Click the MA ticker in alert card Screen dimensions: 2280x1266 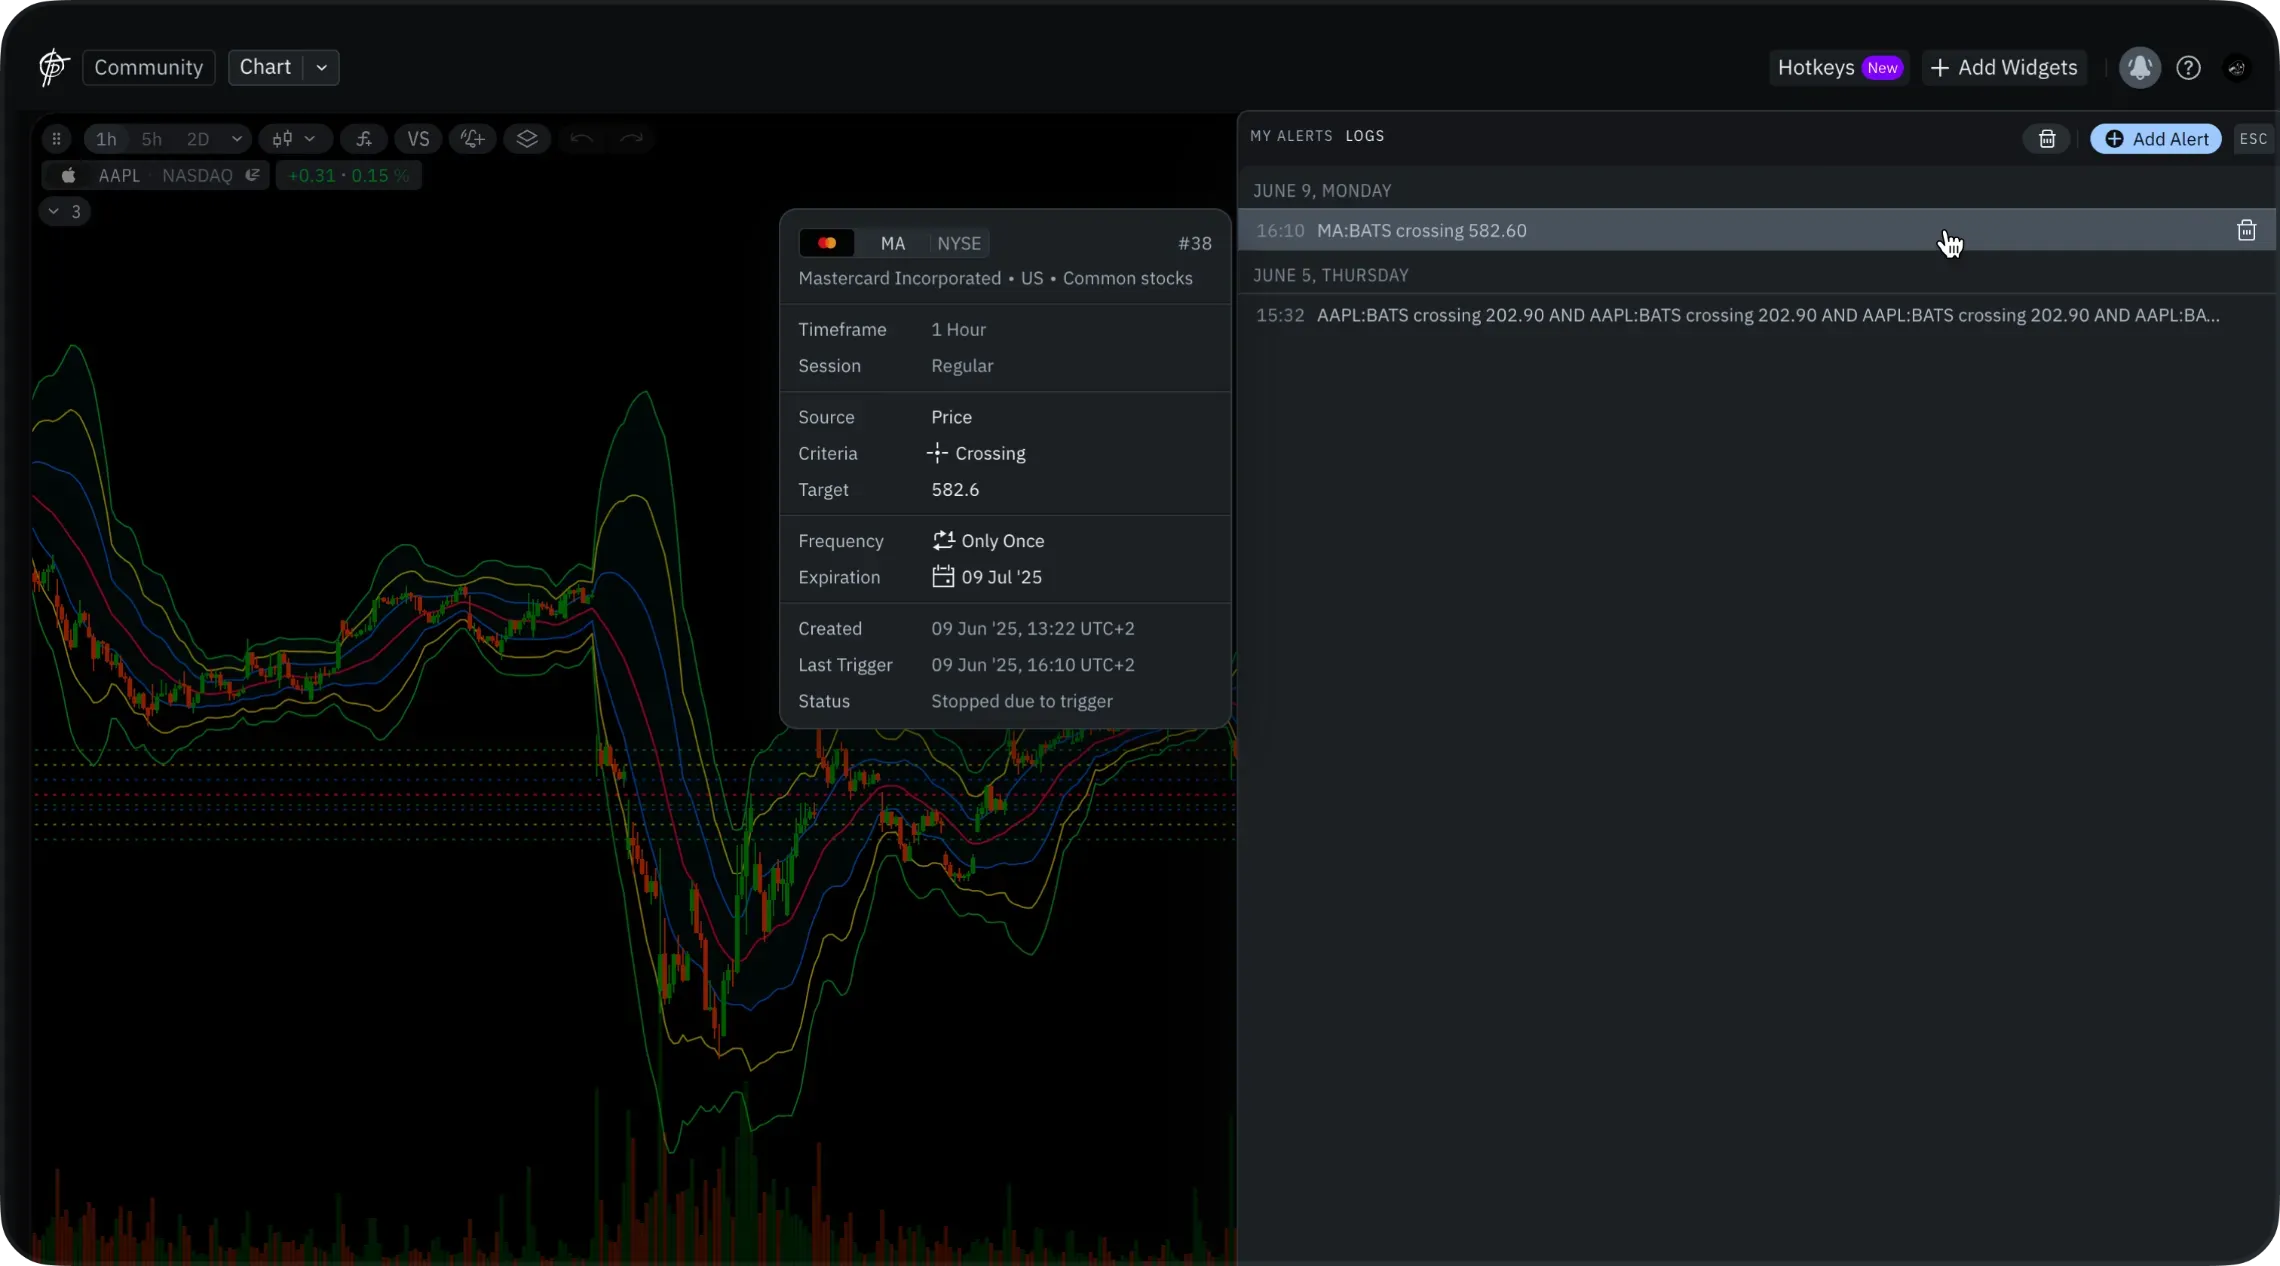[893, 244]
